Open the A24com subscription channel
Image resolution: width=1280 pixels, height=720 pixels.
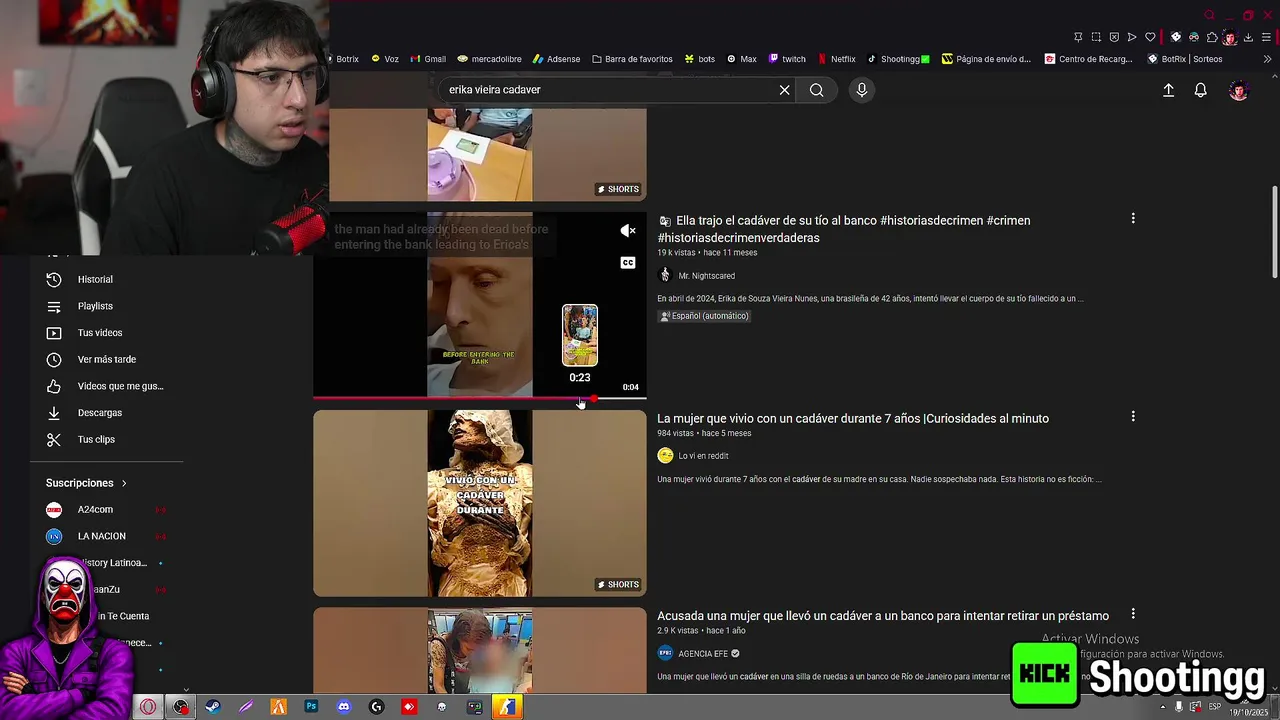[x=95, y=510]
